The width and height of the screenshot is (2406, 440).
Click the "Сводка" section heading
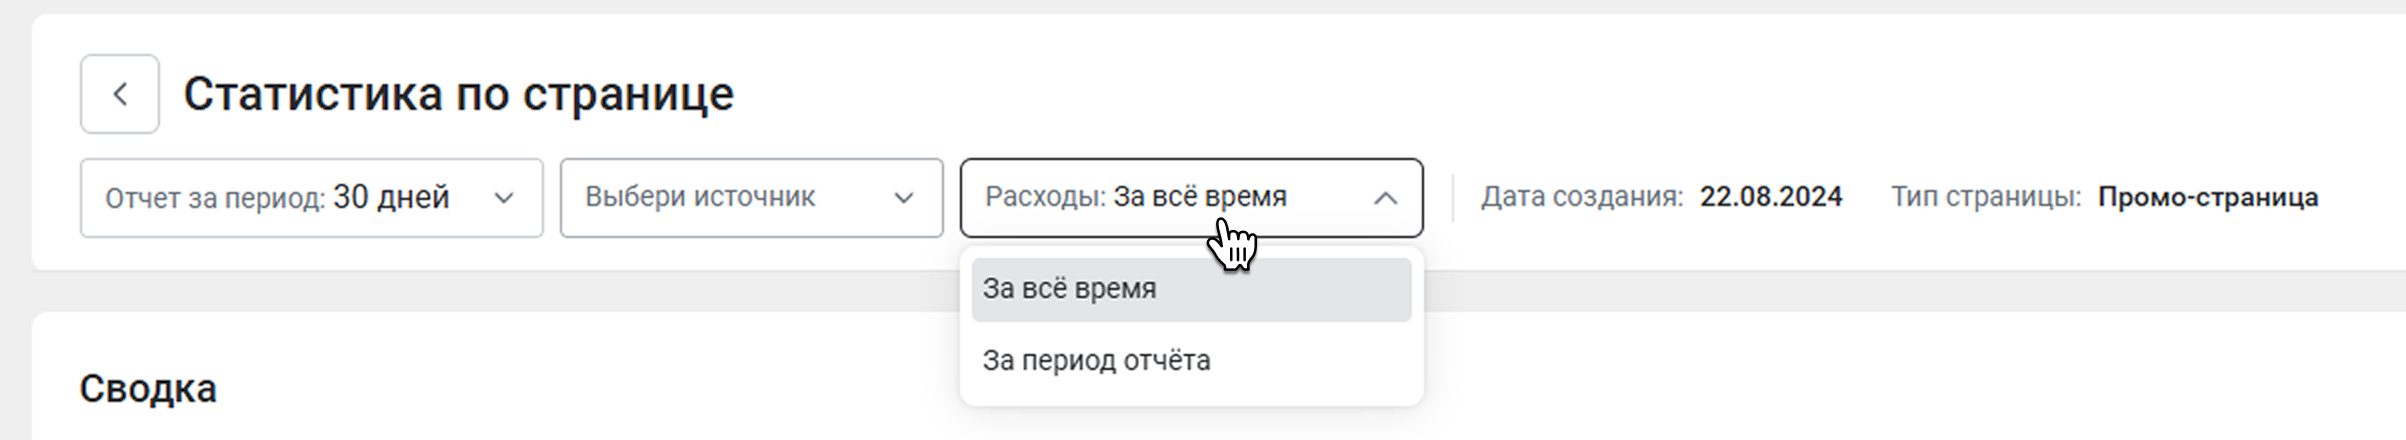tap(148, 388)
